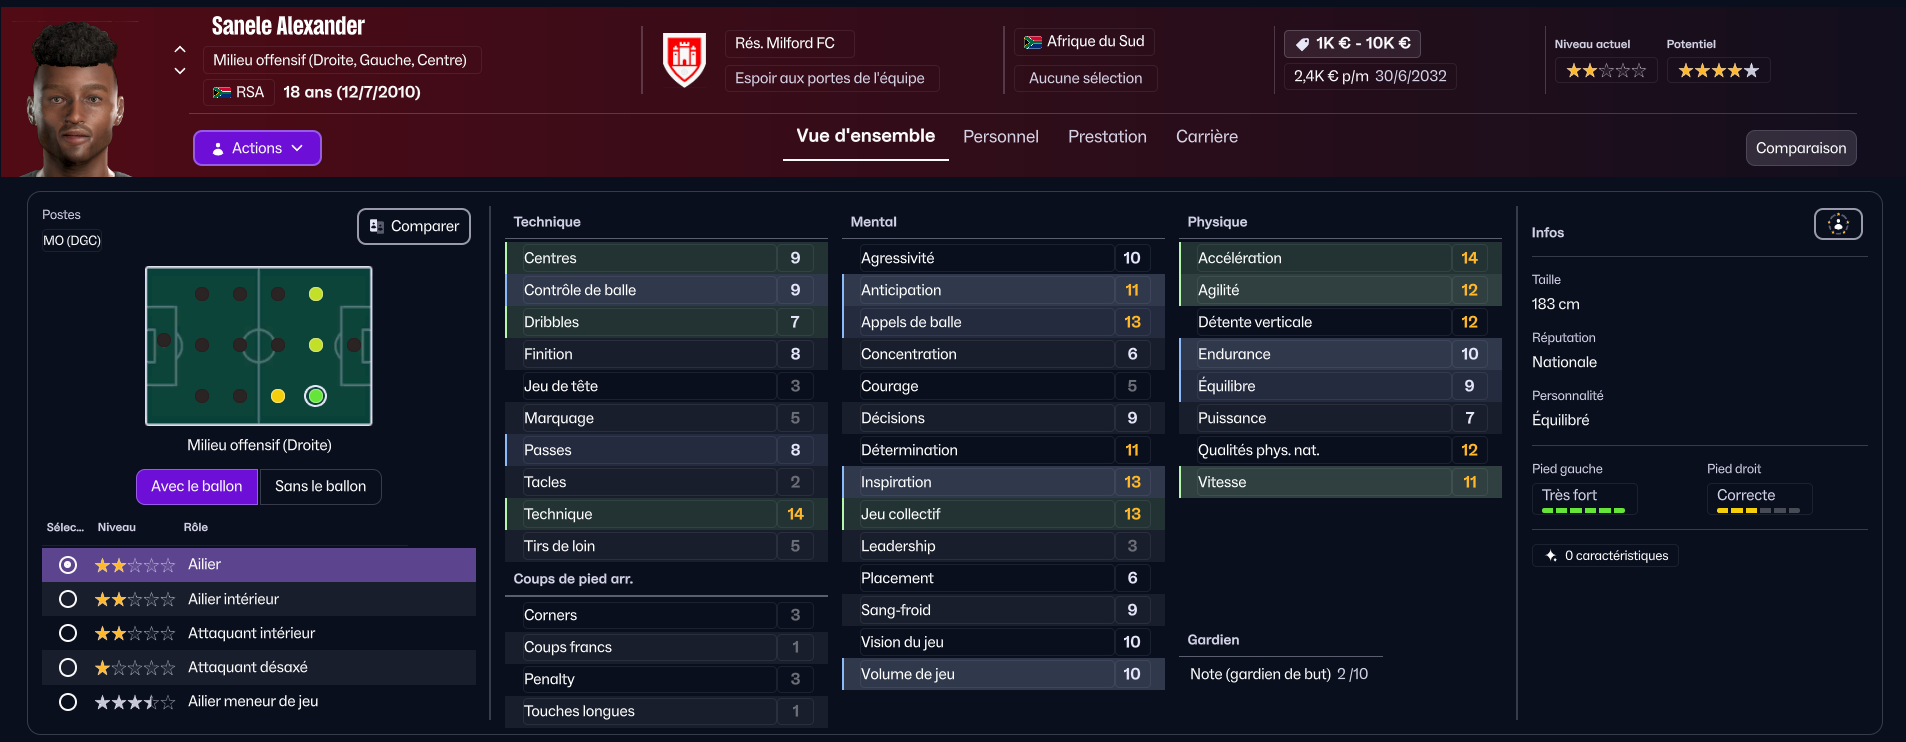The height and width of the screenshot is (742, 1906).
Task: Click the compare icon inside the Comparer button
Action: click(377, 226)
